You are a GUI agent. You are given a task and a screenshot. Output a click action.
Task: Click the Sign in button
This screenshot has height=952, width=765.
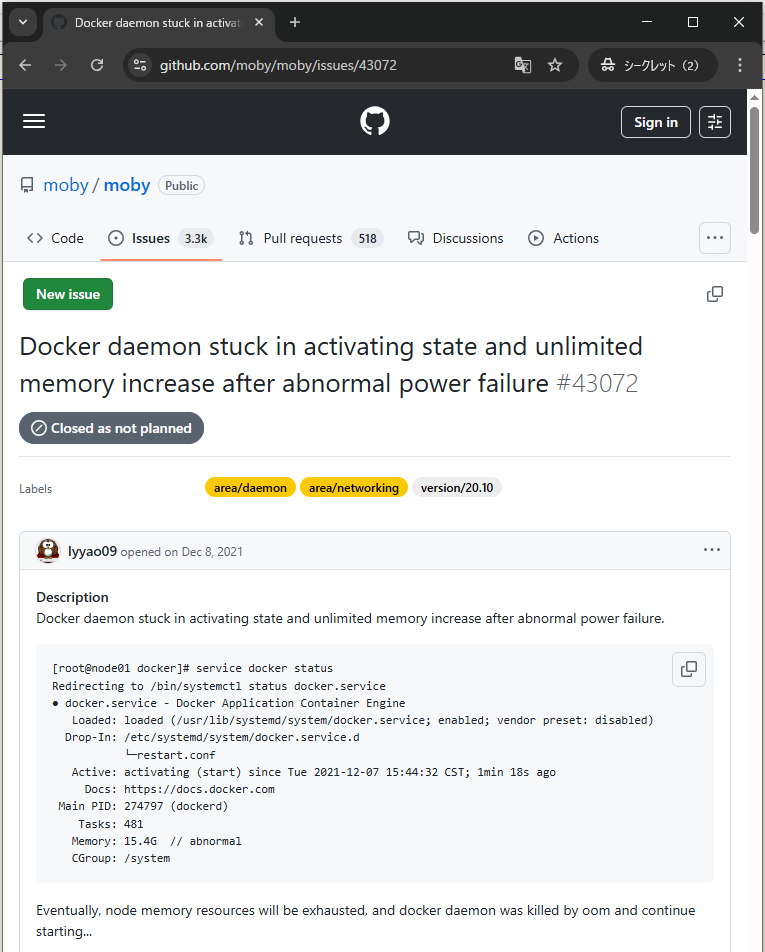656,122
